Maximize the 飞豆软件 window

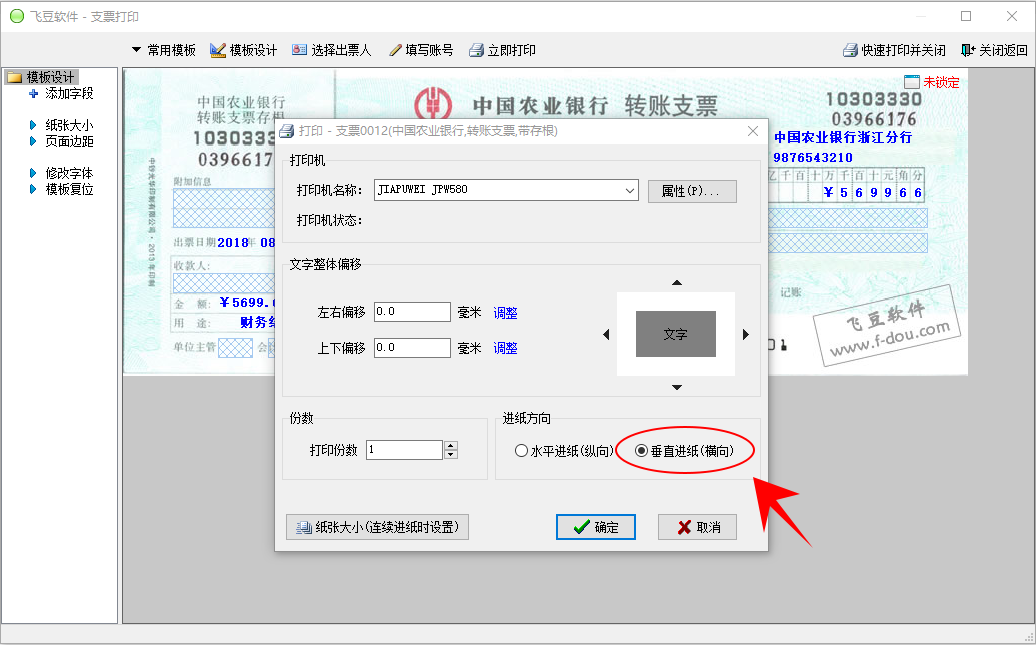point(966,17)
